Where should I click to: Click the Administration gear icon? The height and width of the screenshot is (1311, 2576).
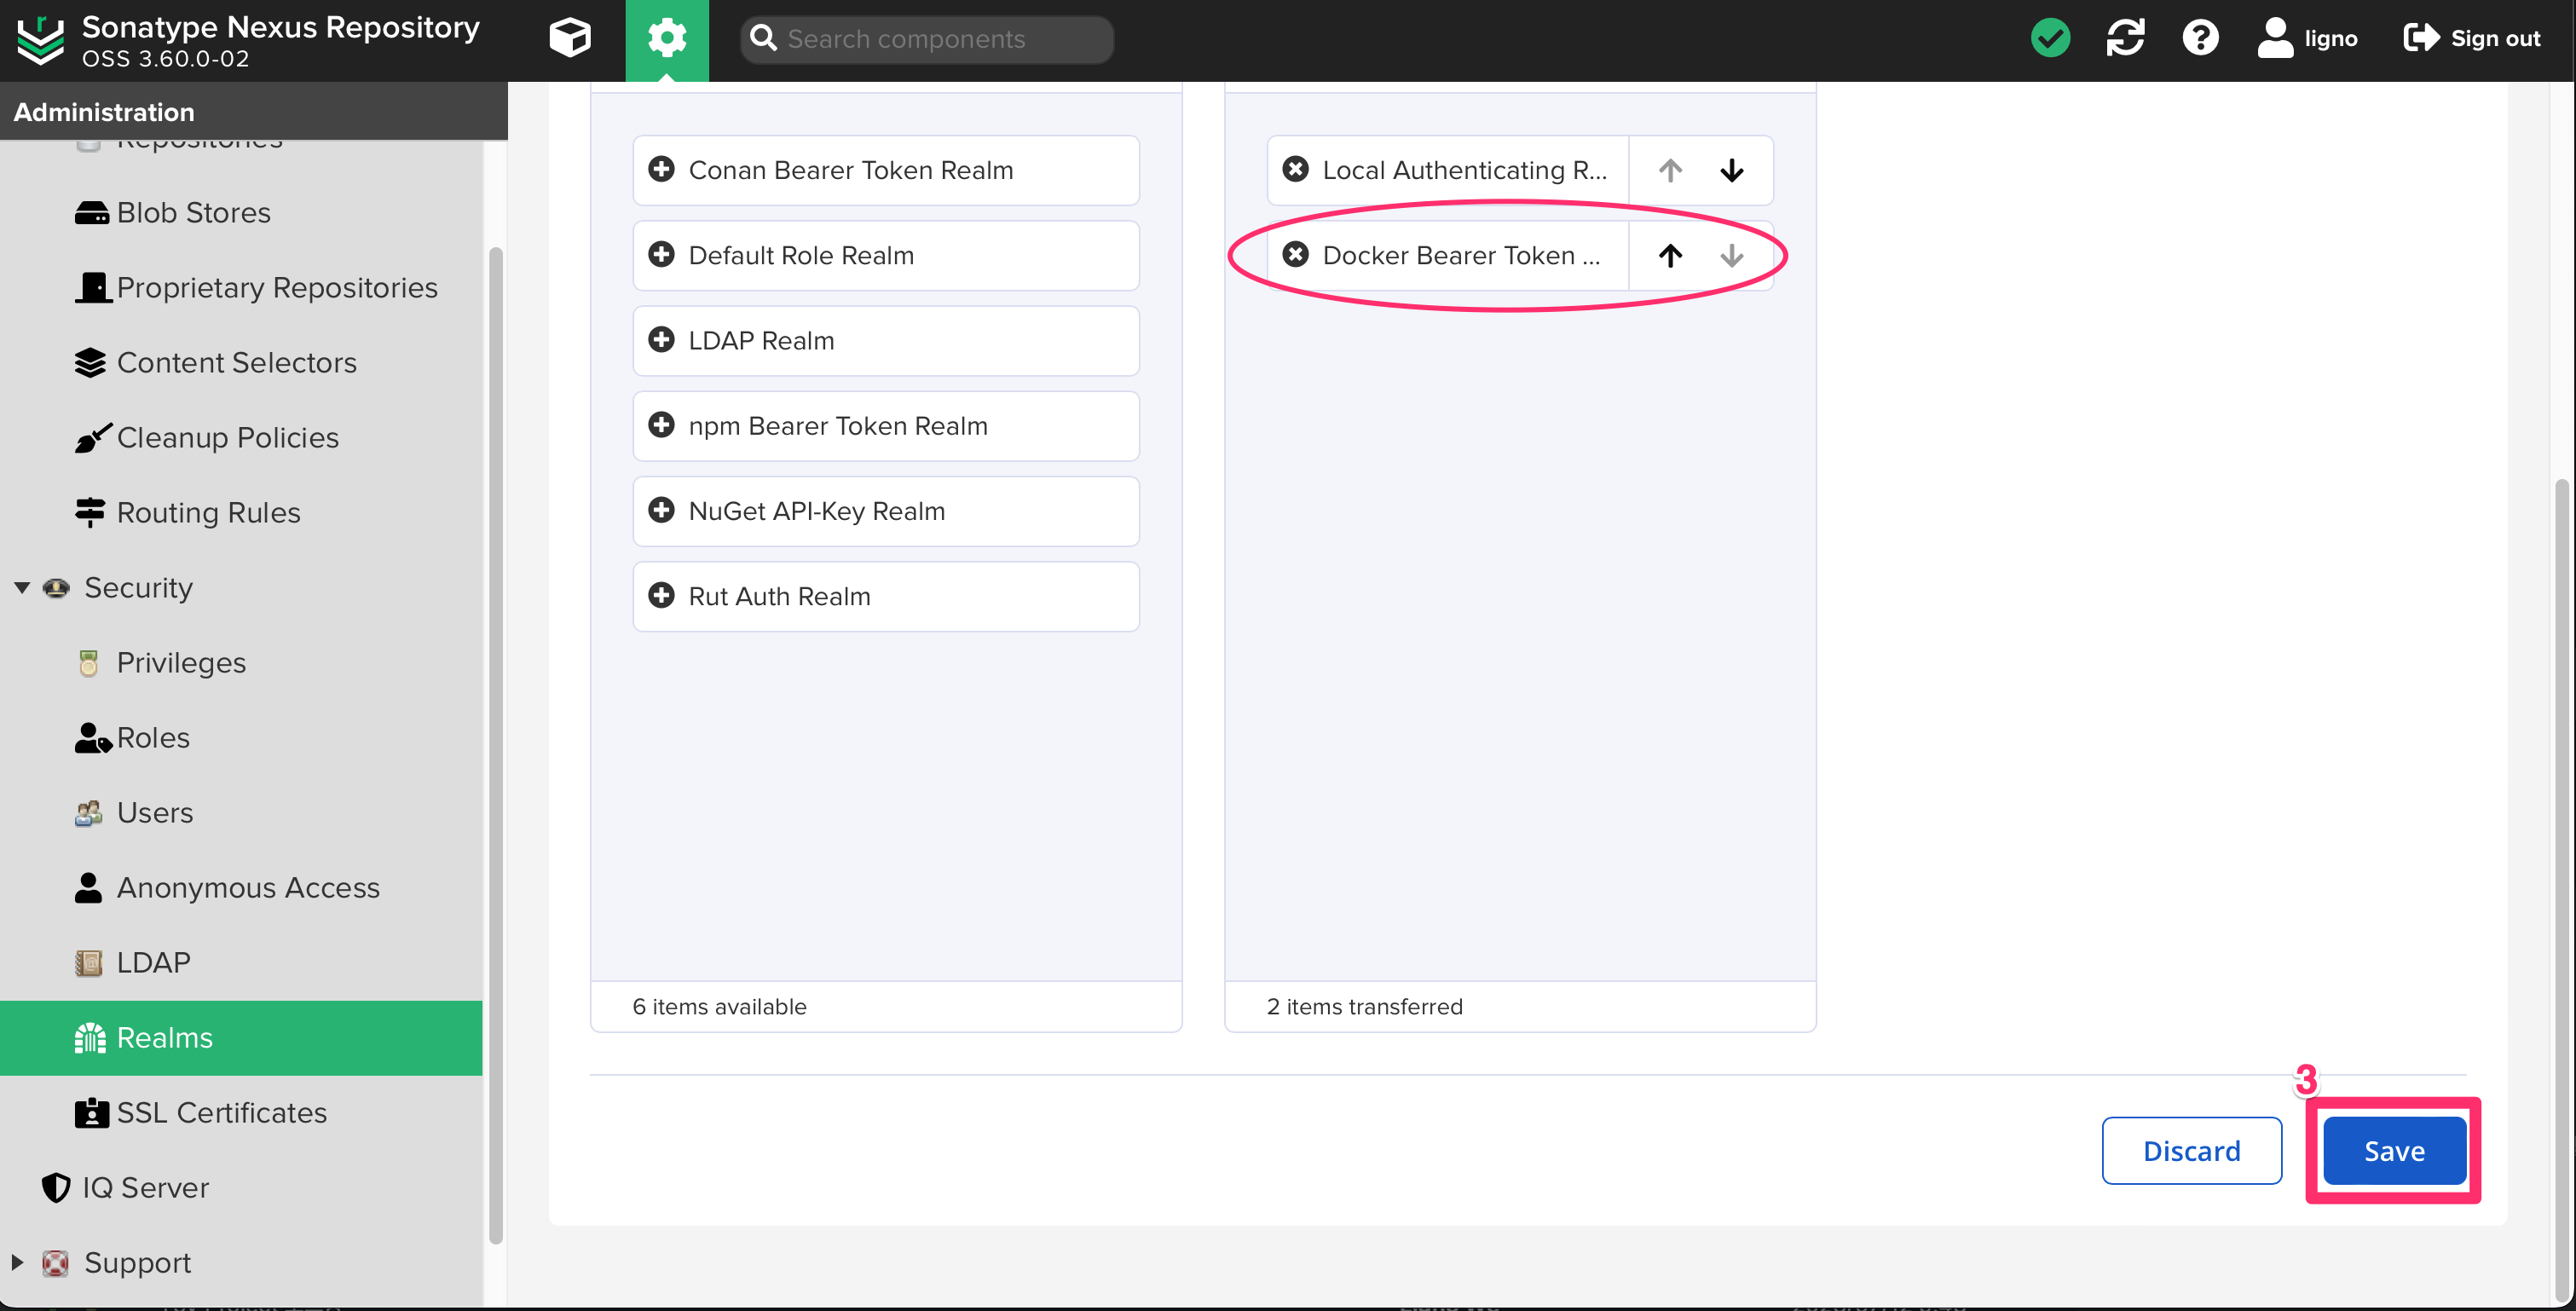pos(667,38)
